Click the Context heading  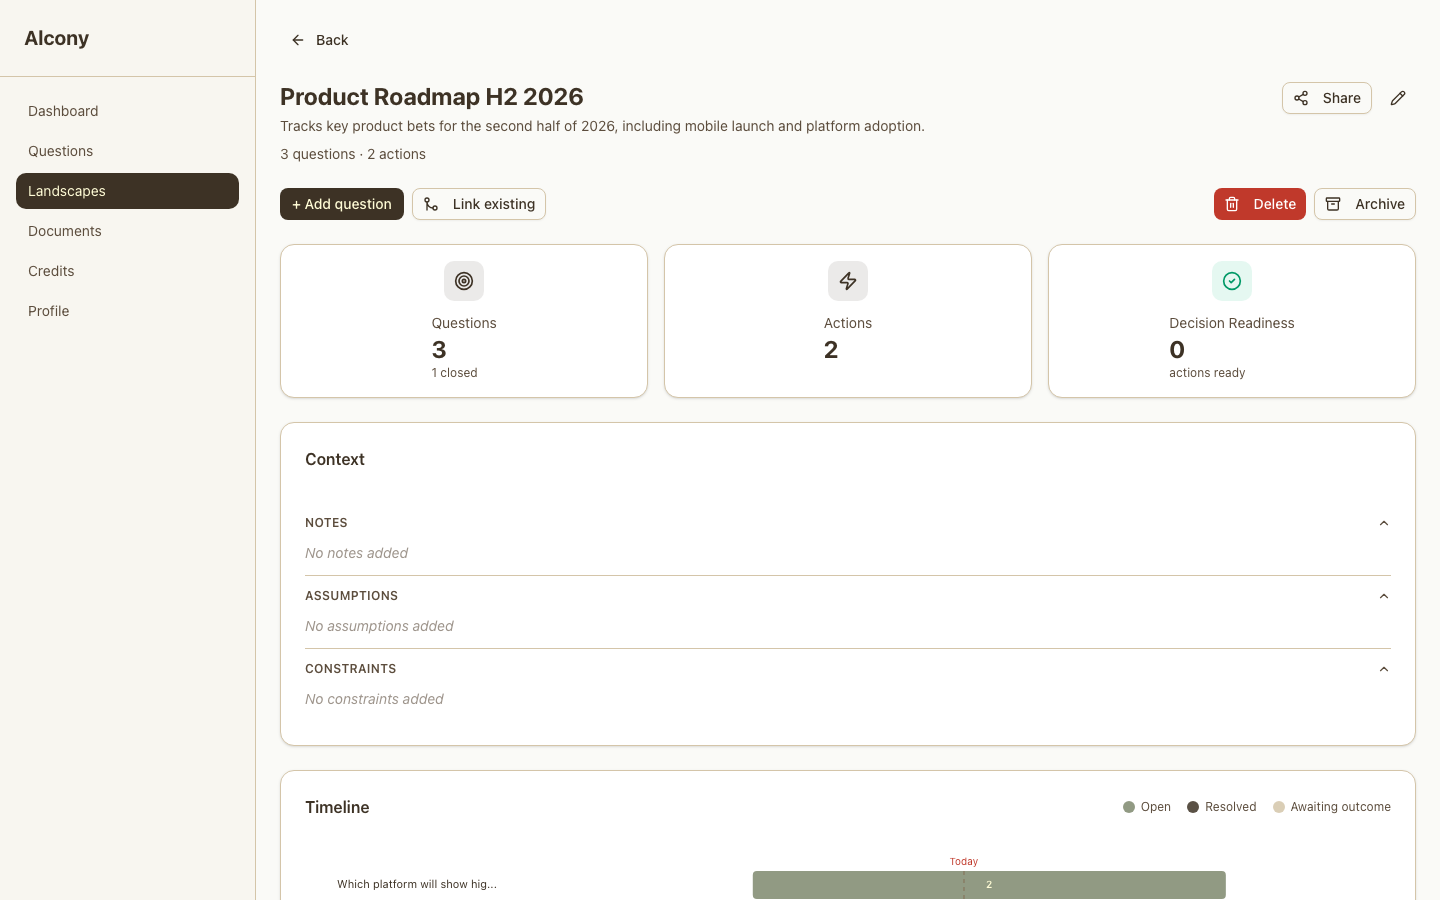coord(335,459)
